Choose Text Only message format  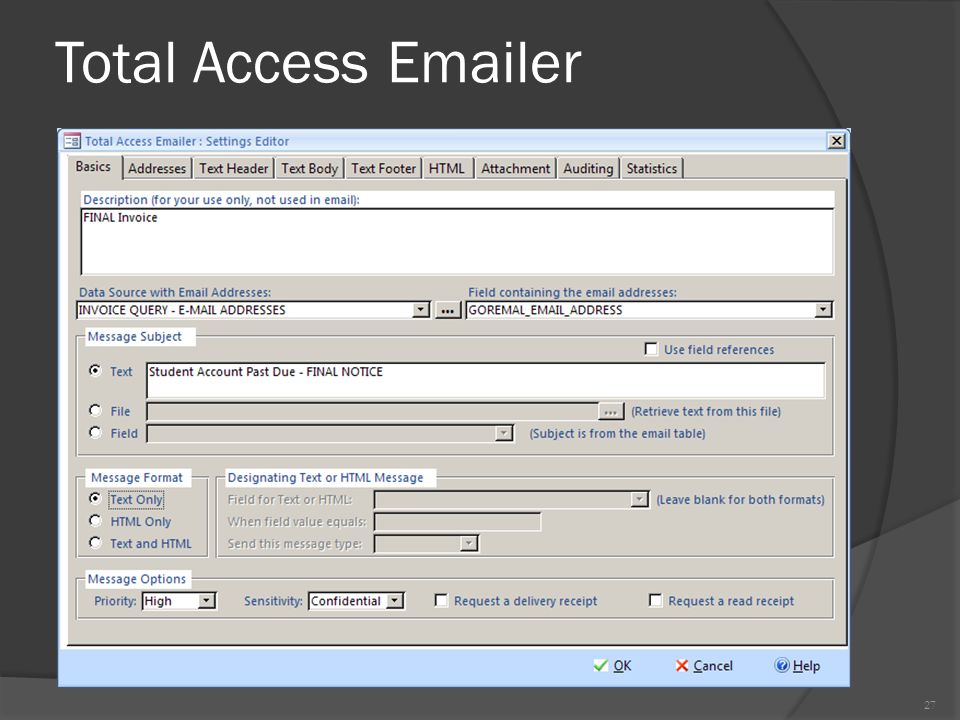coord(95,498)
